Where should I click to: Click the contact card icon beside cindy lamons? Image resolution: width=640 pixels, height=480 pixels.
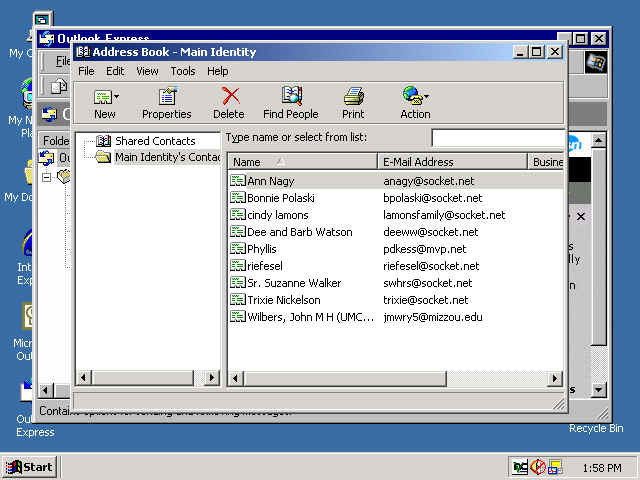[238, 215]
